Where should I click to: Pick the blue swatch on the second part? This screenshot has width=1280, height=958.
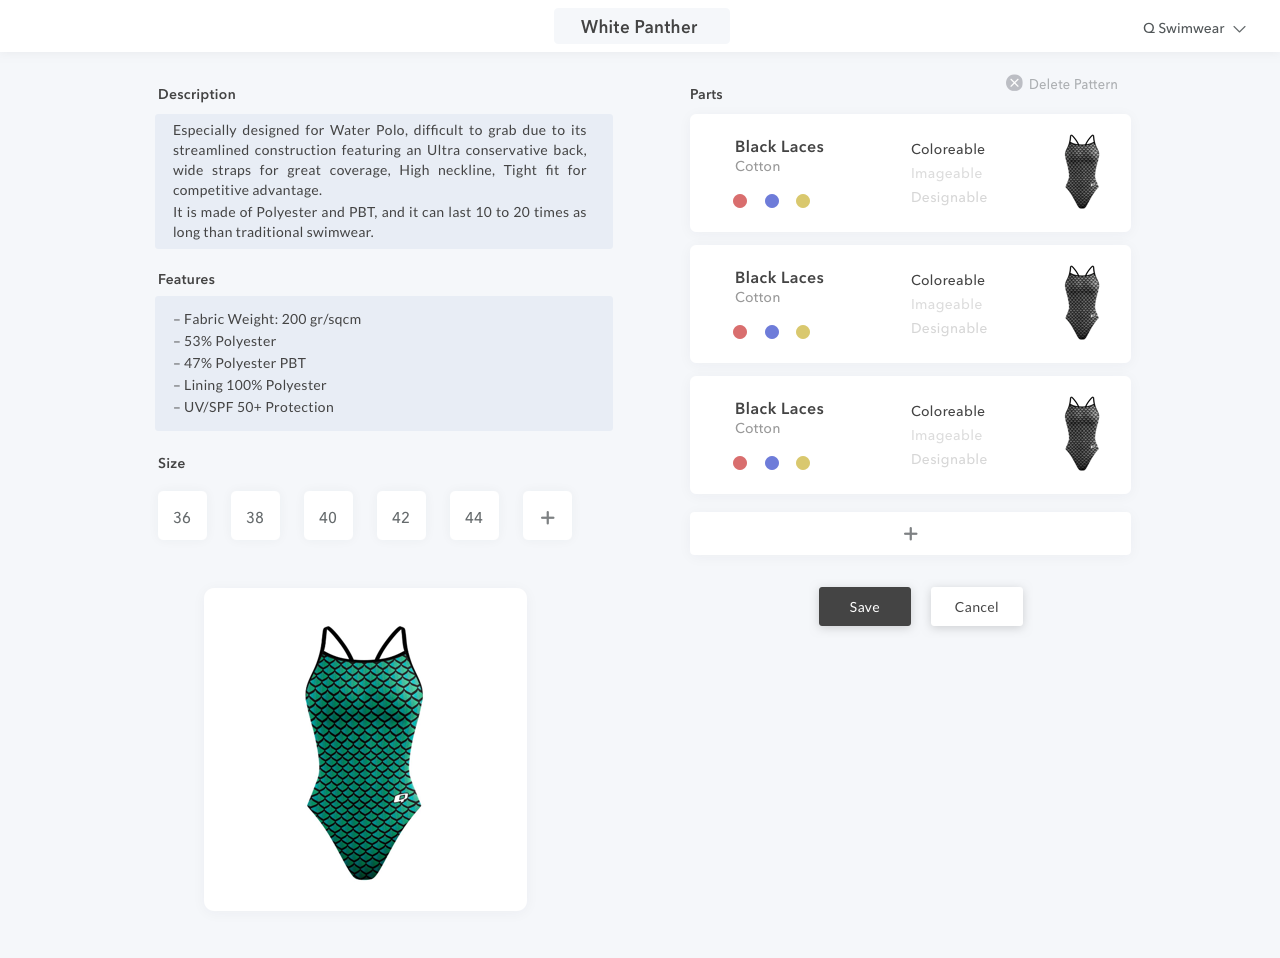pos(772,332)
